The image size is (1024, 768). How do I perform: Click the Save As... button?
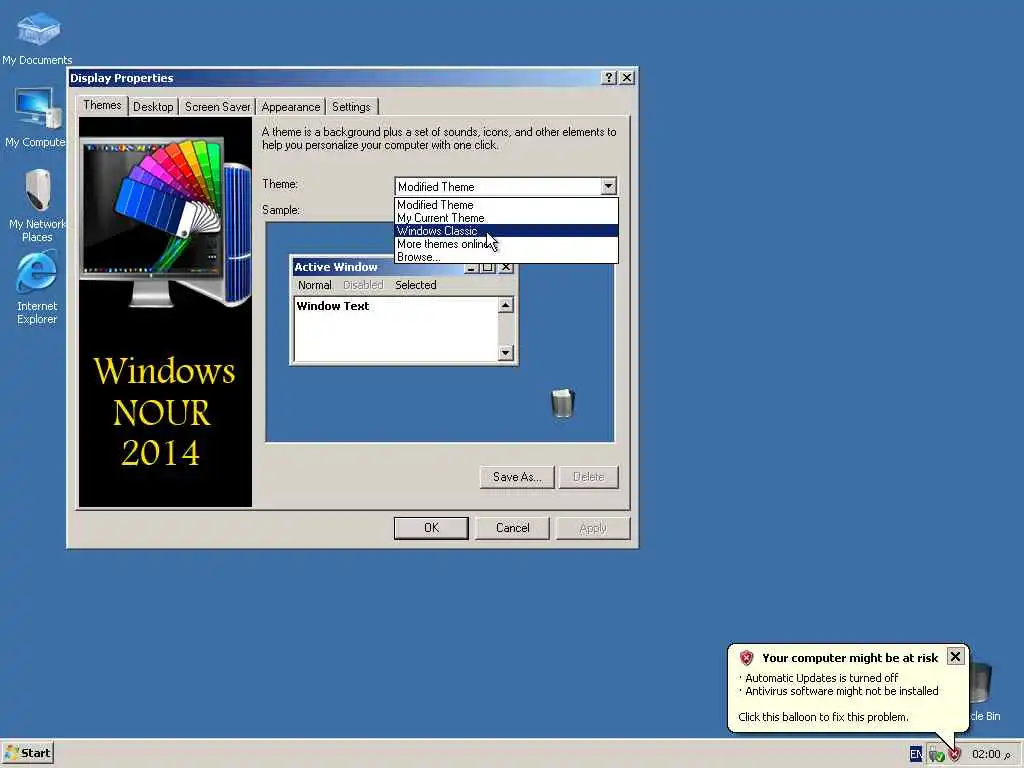click(517, 477)
